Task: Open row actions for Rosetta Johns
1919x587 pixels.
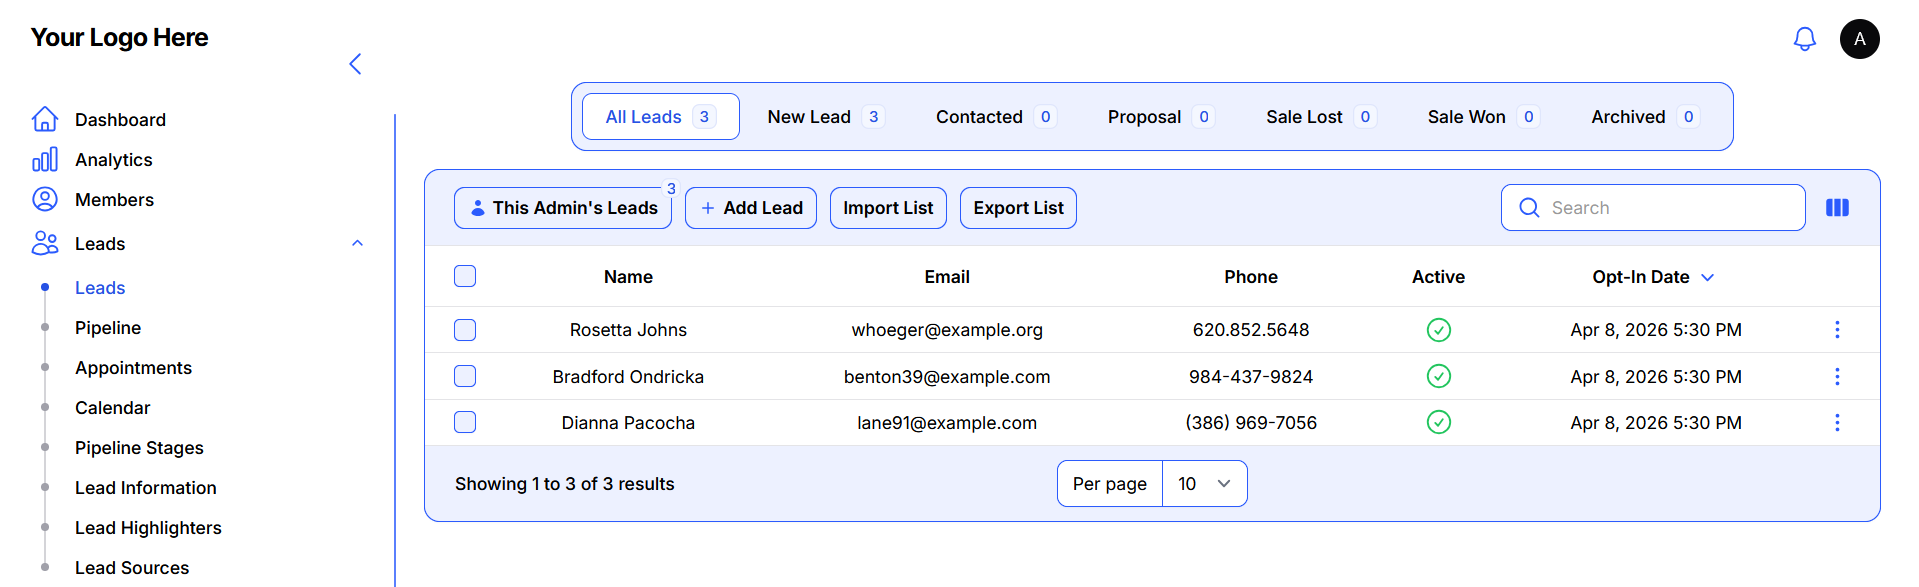Action: click(1836, 330)
